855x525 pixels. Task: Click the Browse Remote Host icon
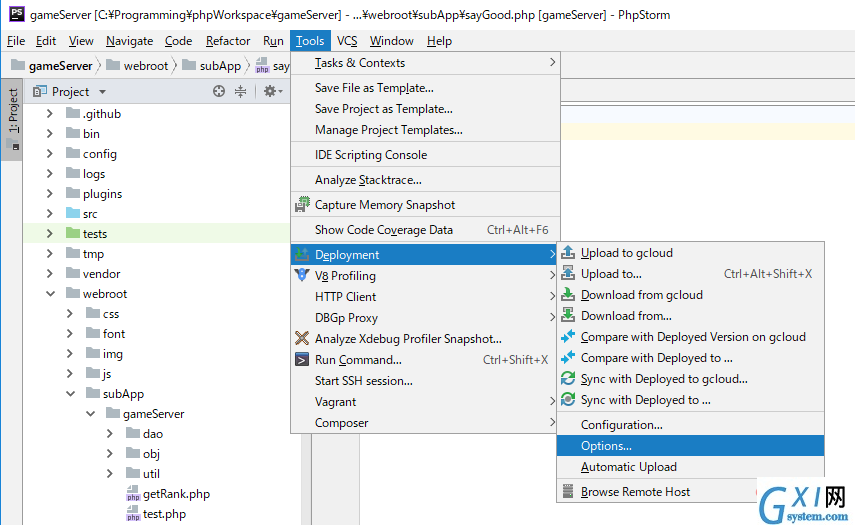click(568, 491)
